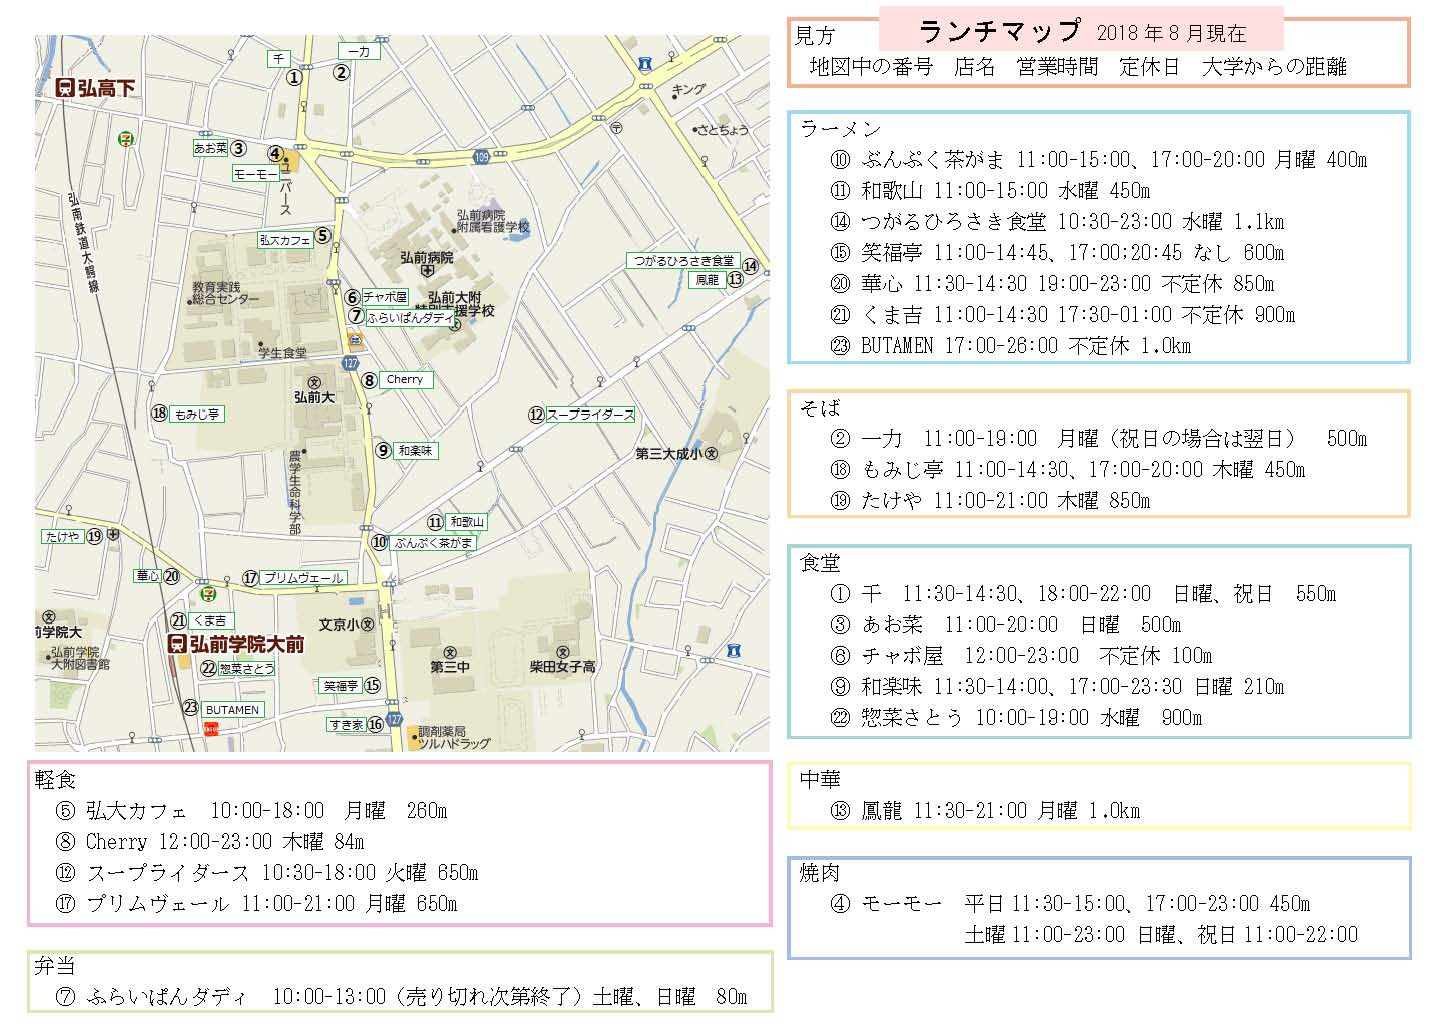The image size is (1450, 1026).
Task: Click the school symbol above 第三中
Action: (449, 651)
